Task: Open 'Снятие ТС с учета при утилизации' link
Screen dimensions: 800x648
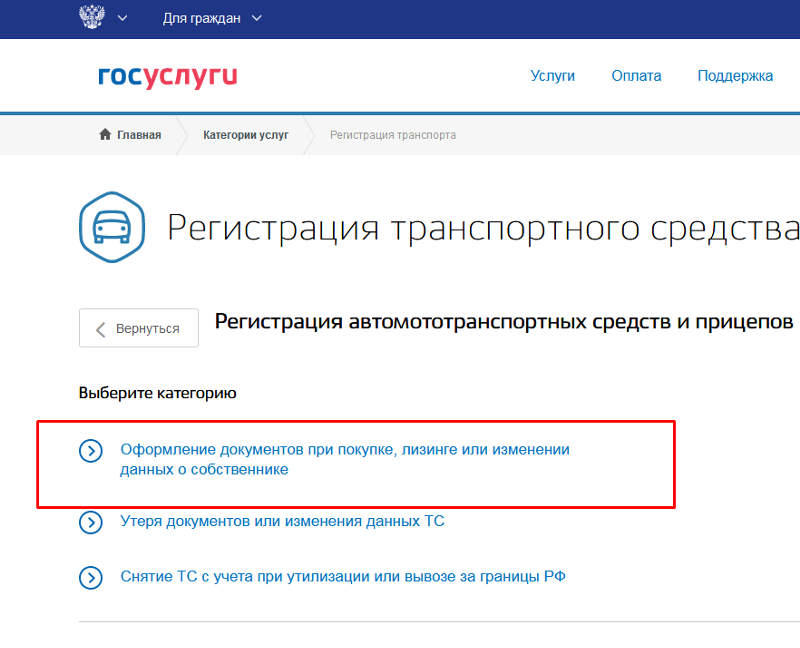Action: point(343,577)
